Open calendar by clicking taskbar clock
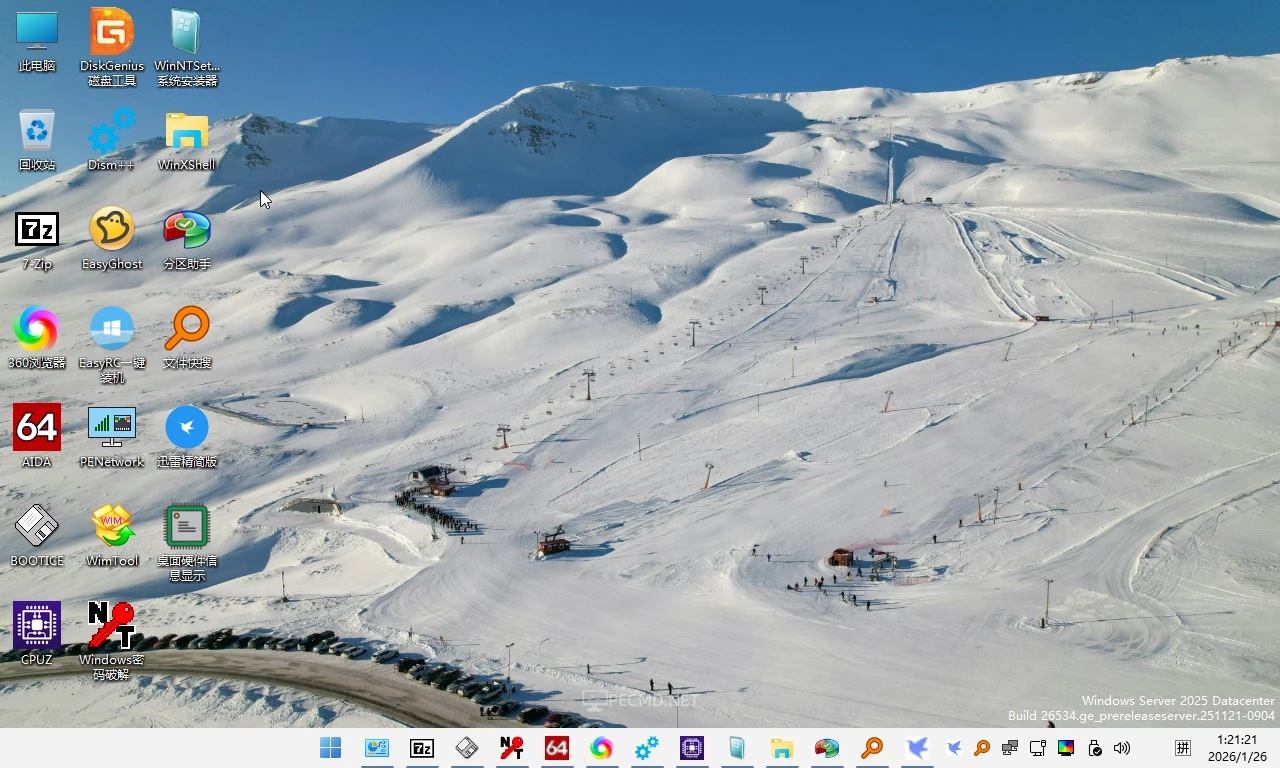 tap(1237, 747)
